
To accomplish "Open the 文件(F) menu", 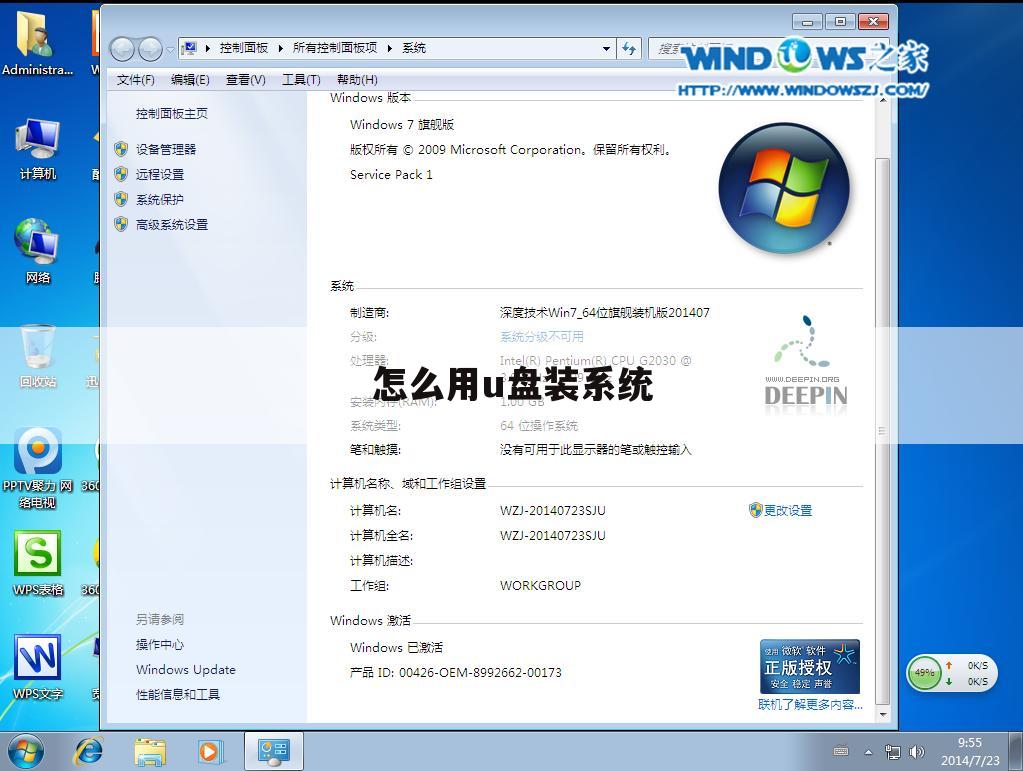I will click(x=136, y=80).
